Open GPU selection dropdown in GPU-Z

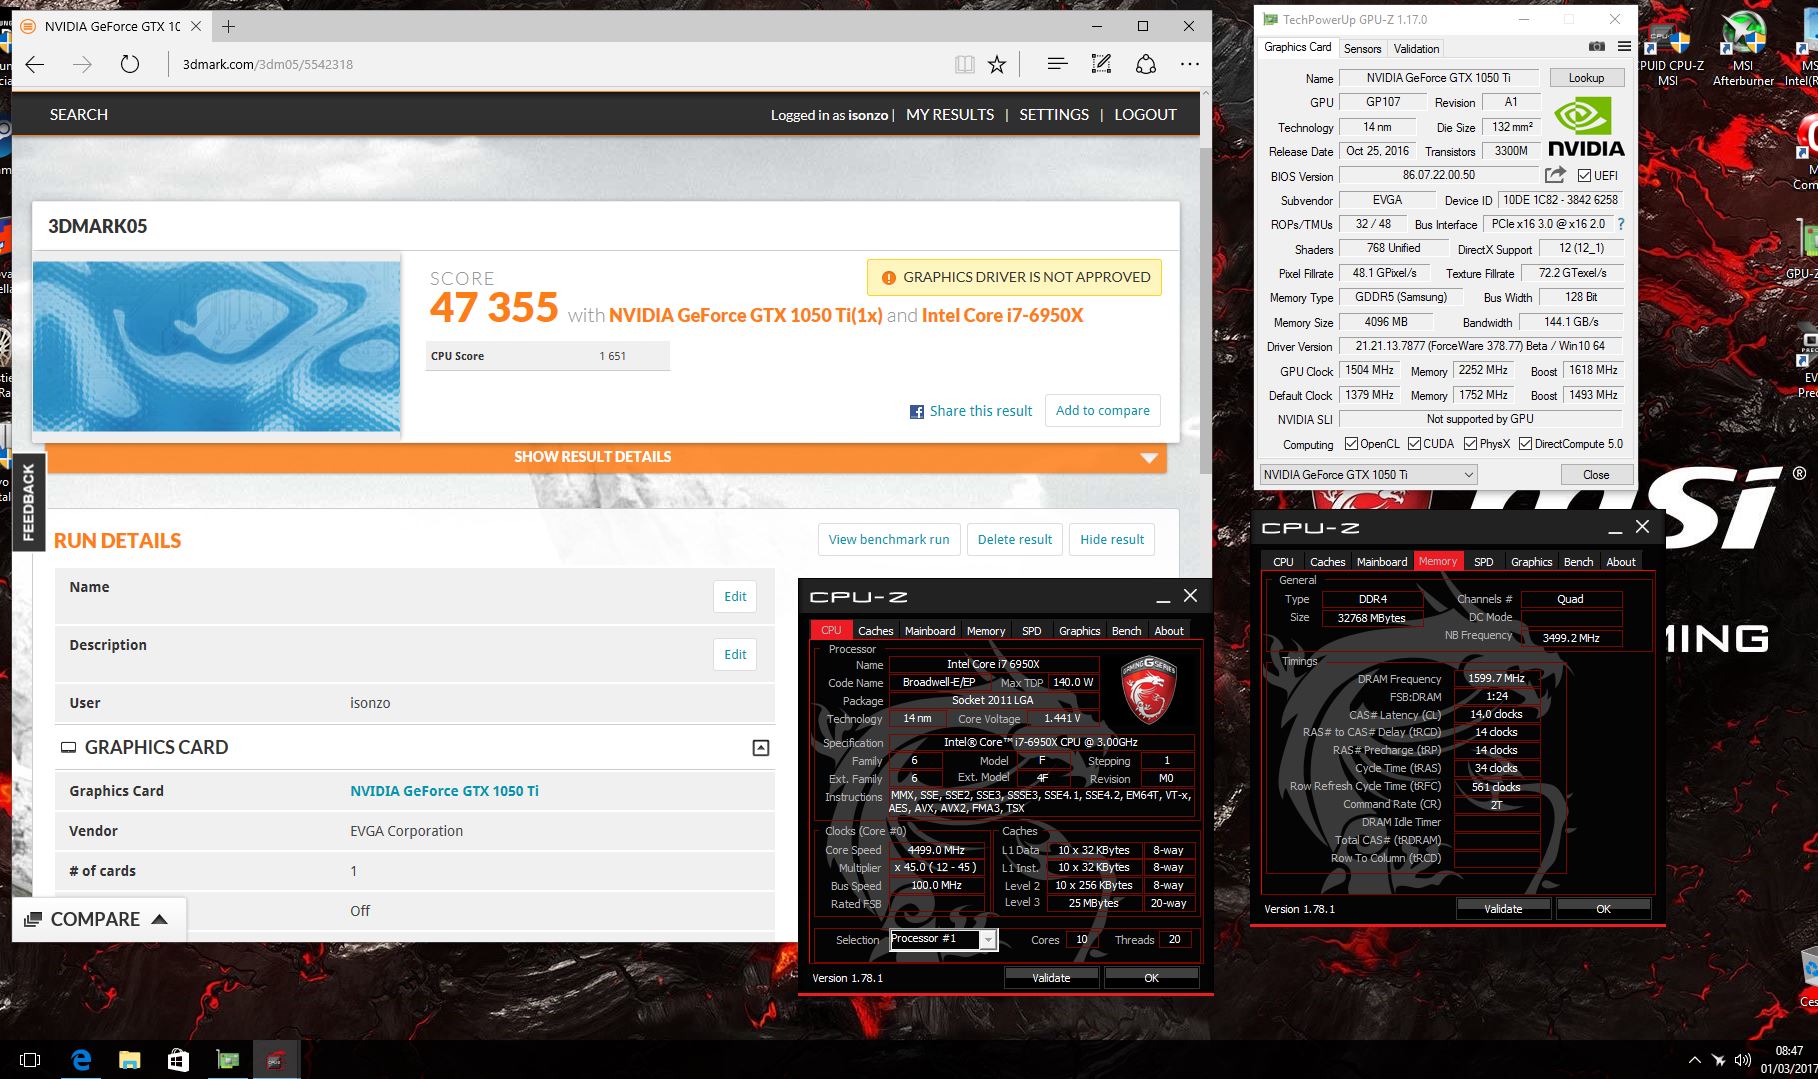tap(1367, 475)
